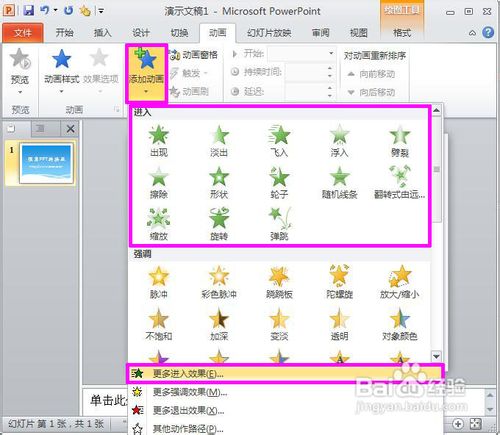This screenshot has height=435, width=500.
Task: Switch to the slides thumbnail pane tab
Action: [x=11, y=129]
